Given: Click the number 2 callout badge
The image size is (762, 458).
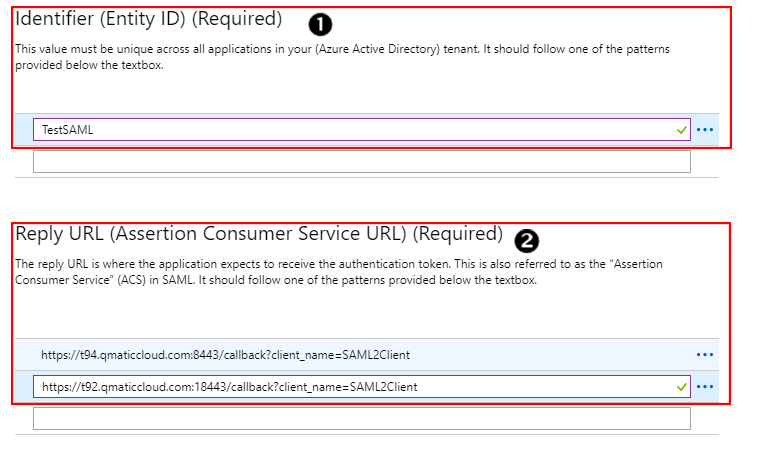Looking at the screenshot, I should coord(526,240).
